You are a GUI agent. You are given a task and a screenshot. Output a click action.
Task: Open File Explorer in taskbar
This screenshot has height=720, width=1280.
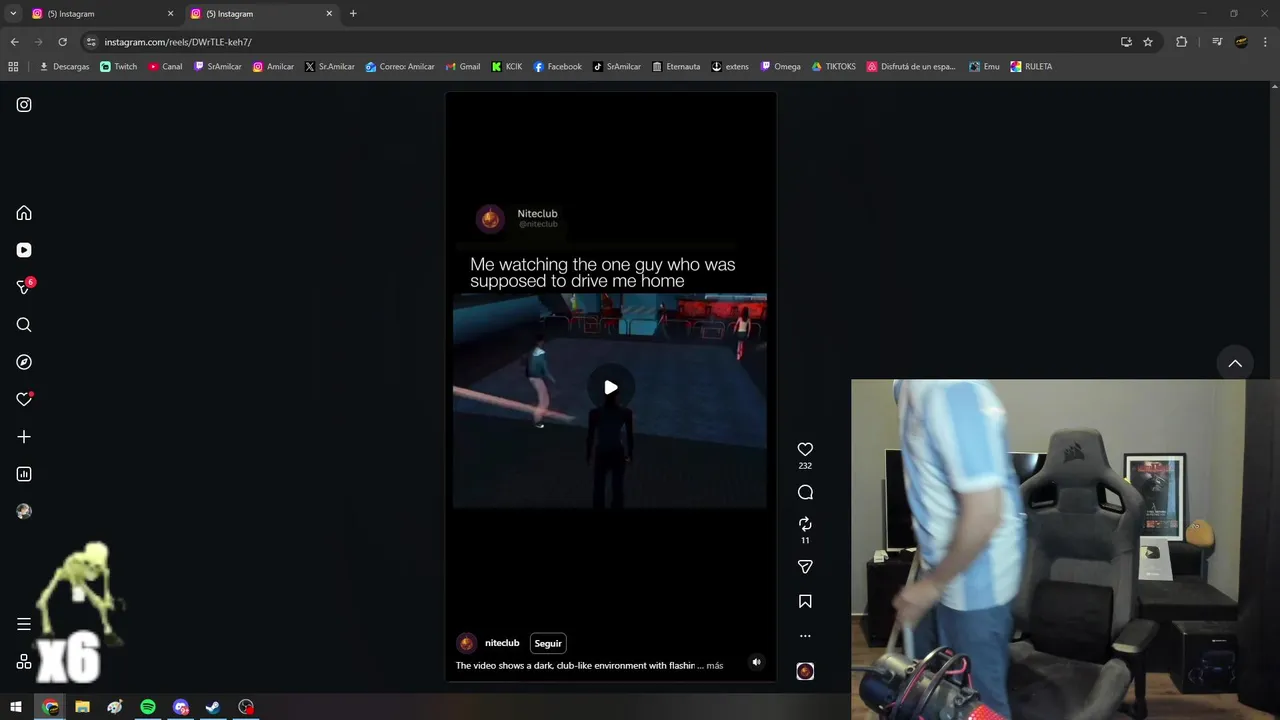point(82,707)
